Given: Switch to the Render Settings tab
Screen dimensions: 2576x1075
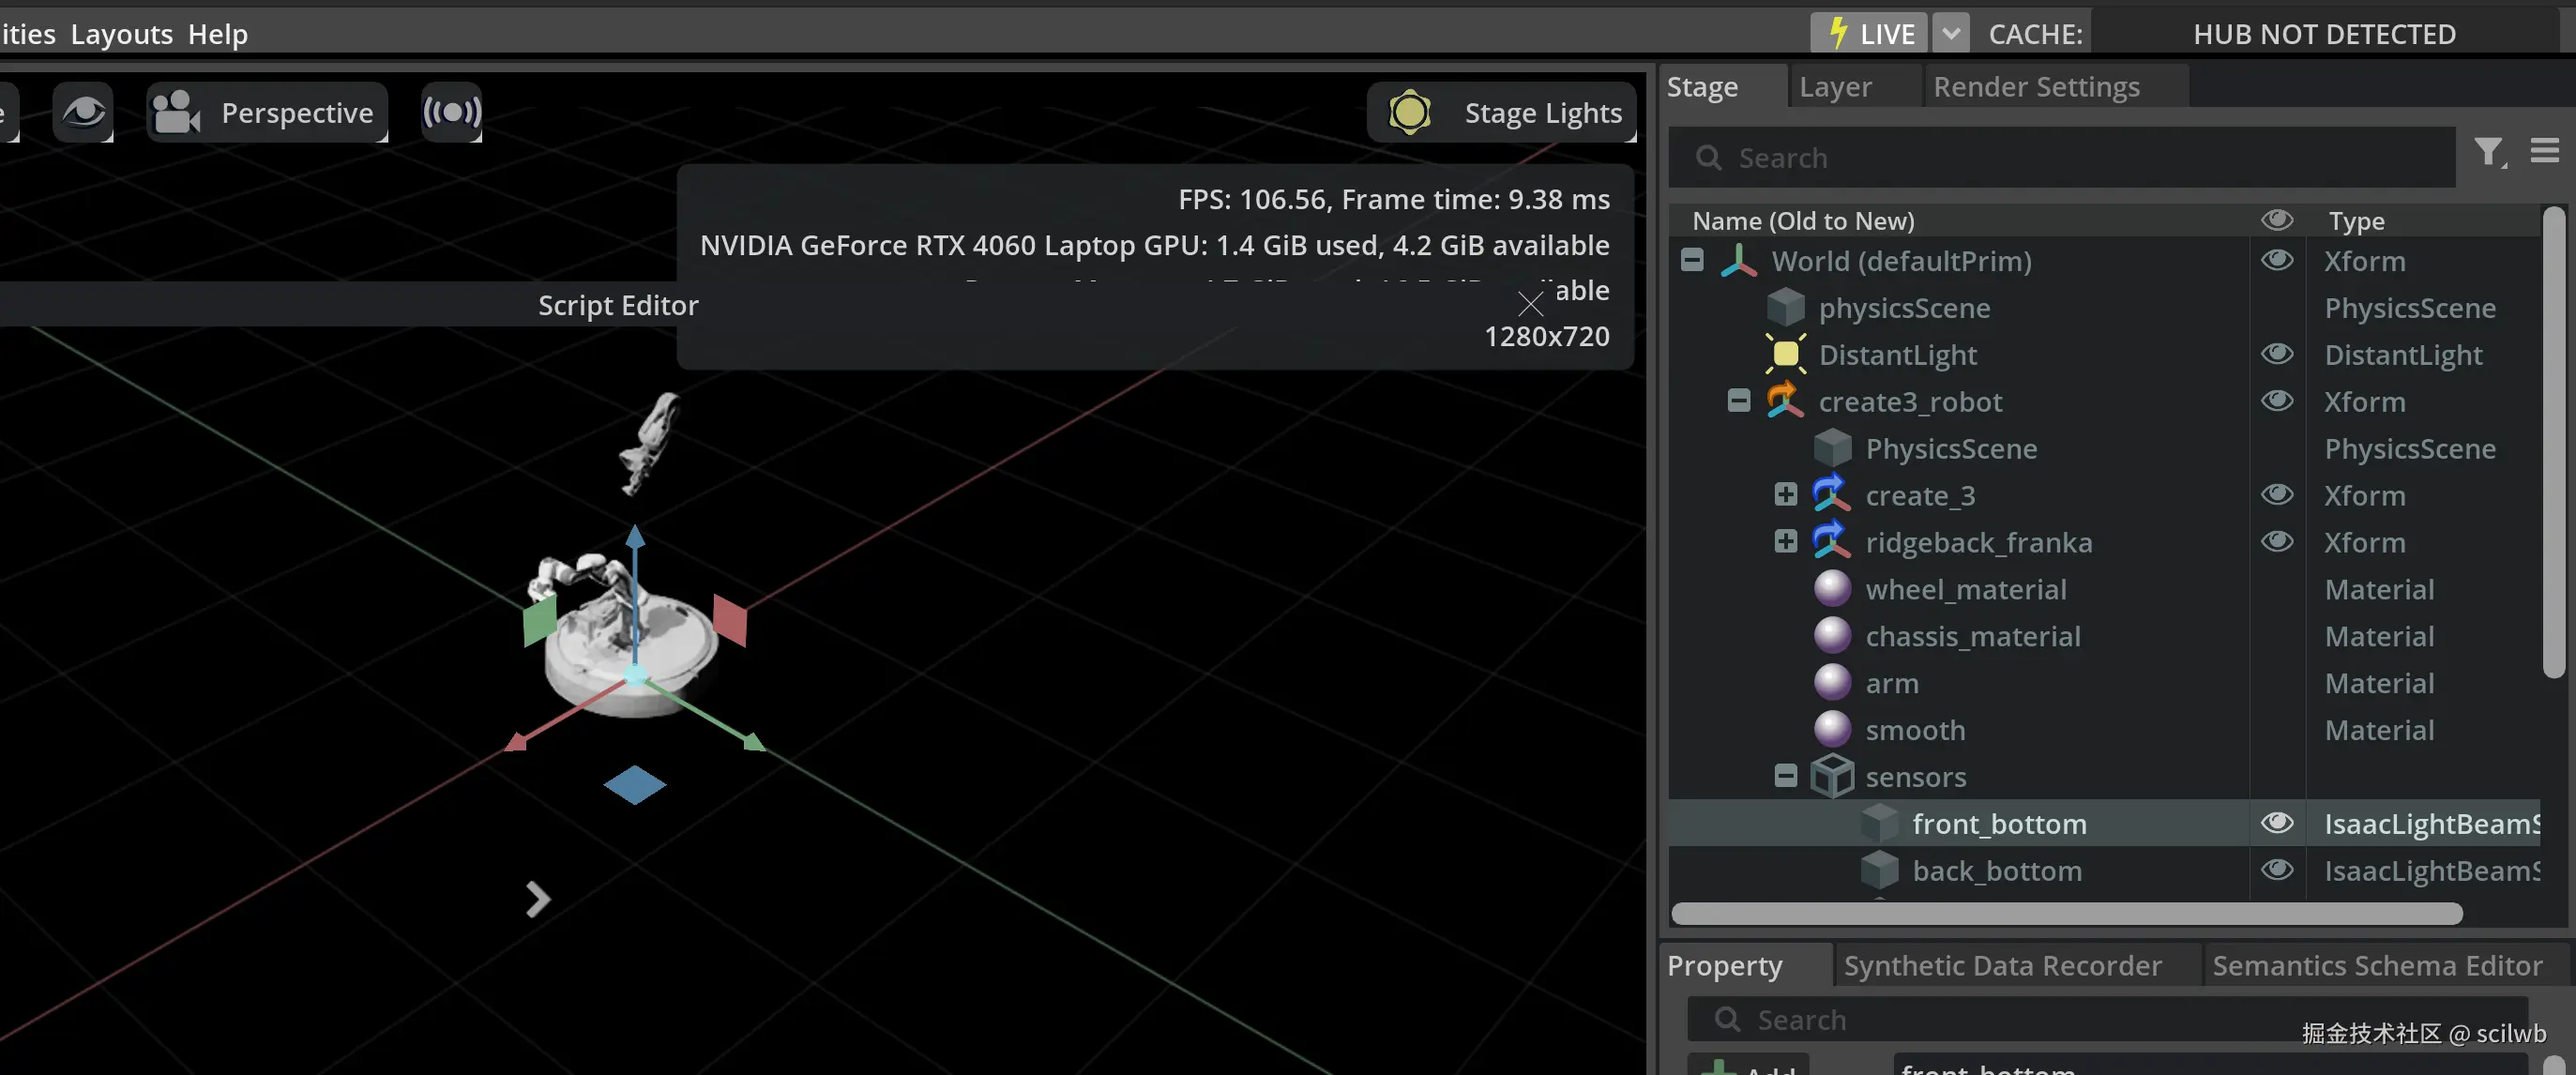Looking at the screenshot, I should coord(2036,87).
